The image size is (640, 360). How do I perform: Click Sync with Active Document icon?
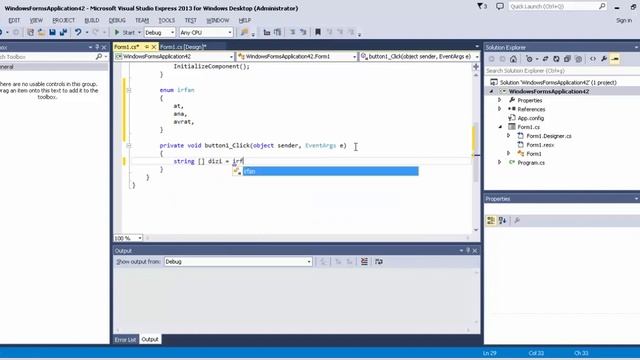point(545,59)
